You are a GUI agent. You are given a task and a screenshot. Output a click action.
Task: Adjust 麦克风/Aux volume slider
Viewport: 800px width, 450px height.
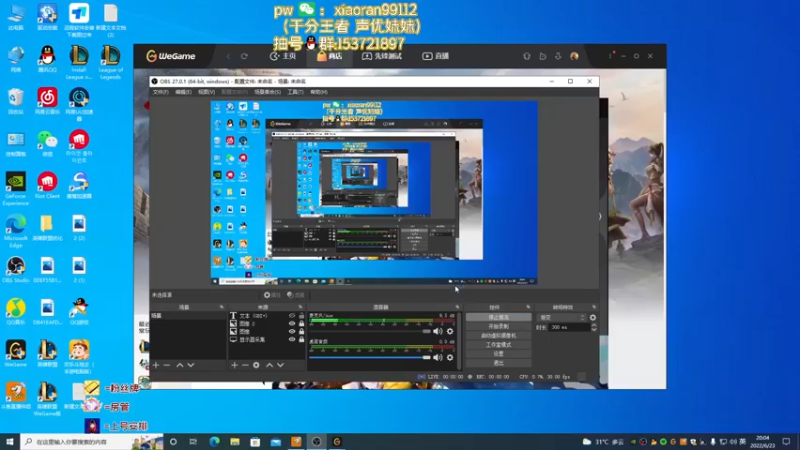point(370,331)
